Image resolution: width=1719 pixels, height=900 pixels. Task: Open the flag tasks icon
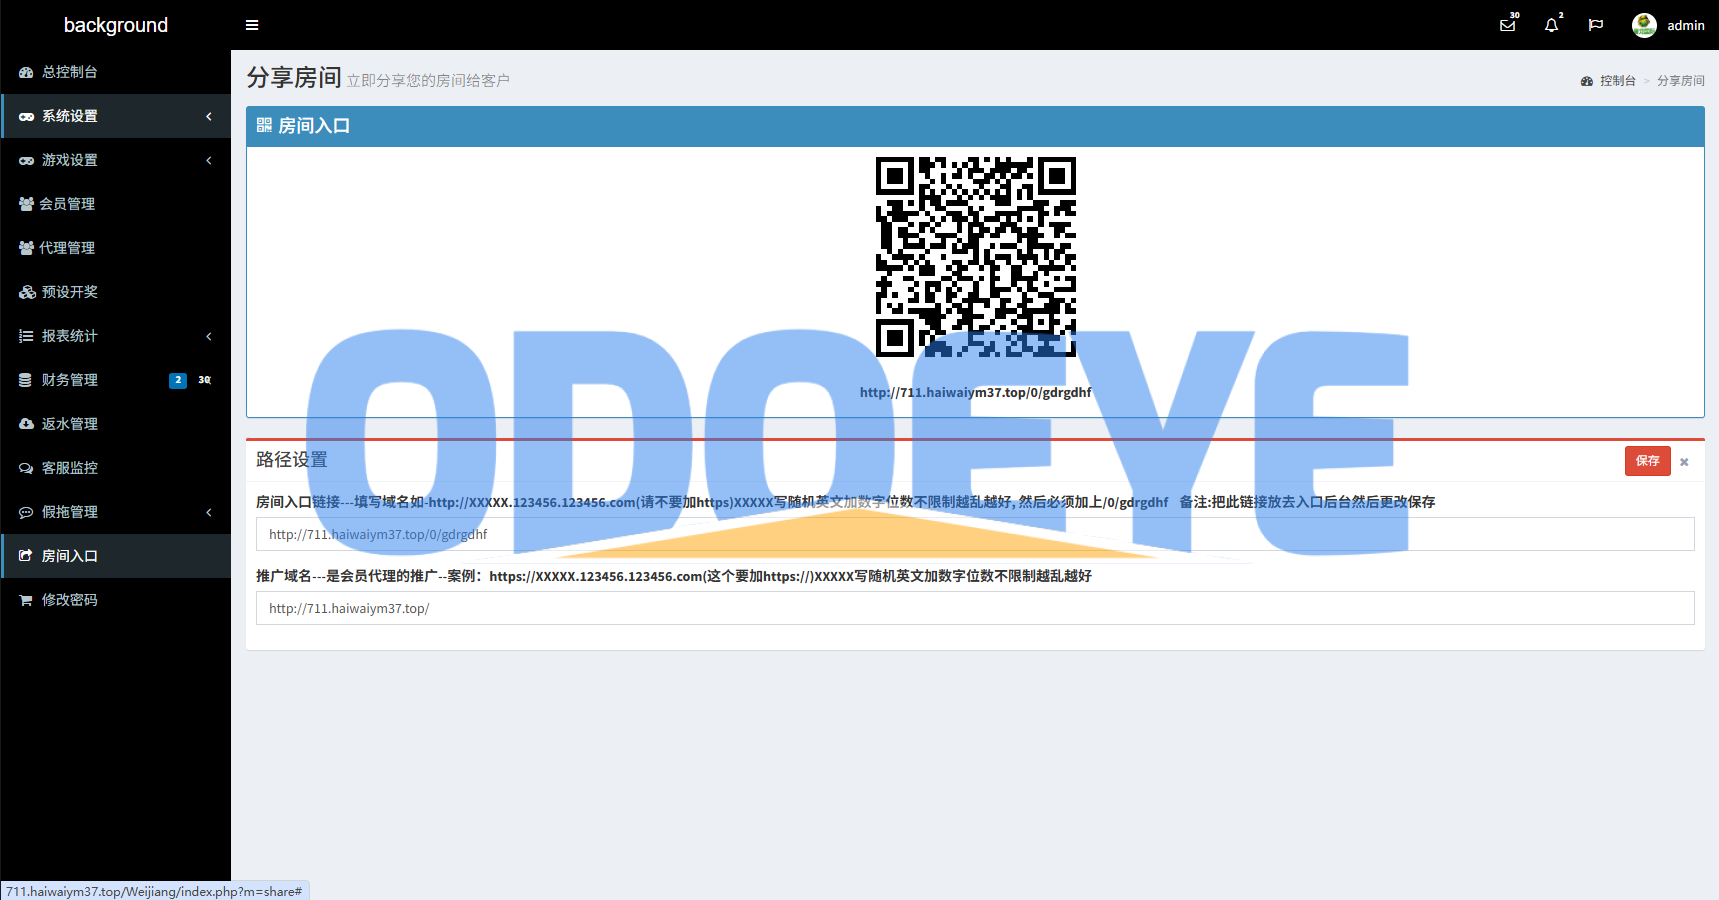coord(1596,25)
